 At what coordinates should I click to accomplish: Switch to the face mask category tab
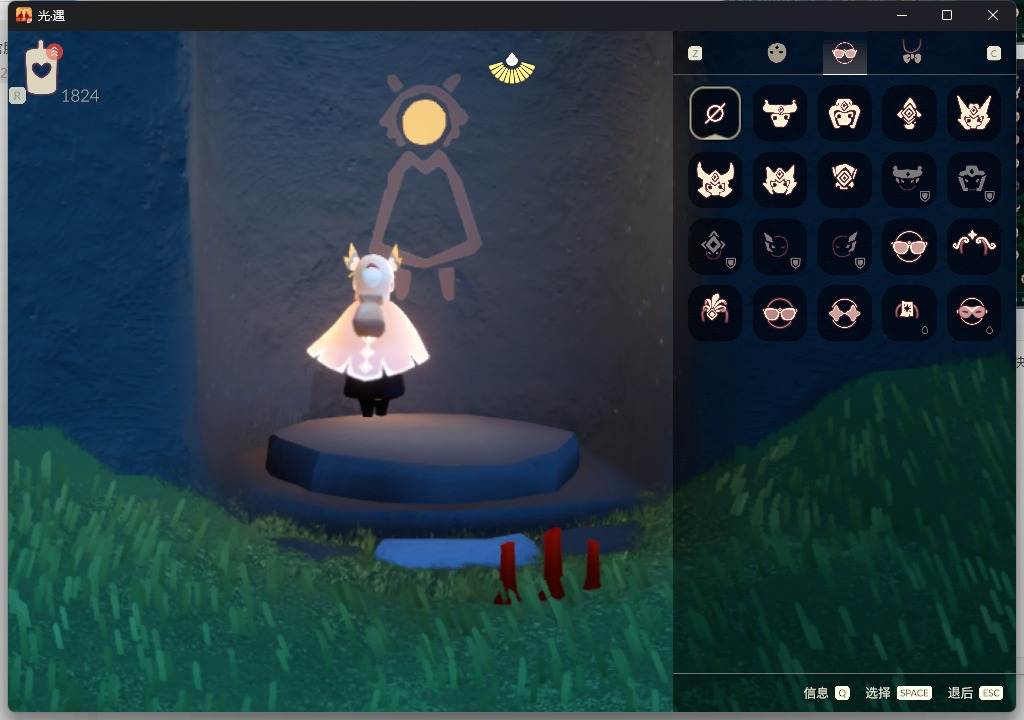coord(776,53)
